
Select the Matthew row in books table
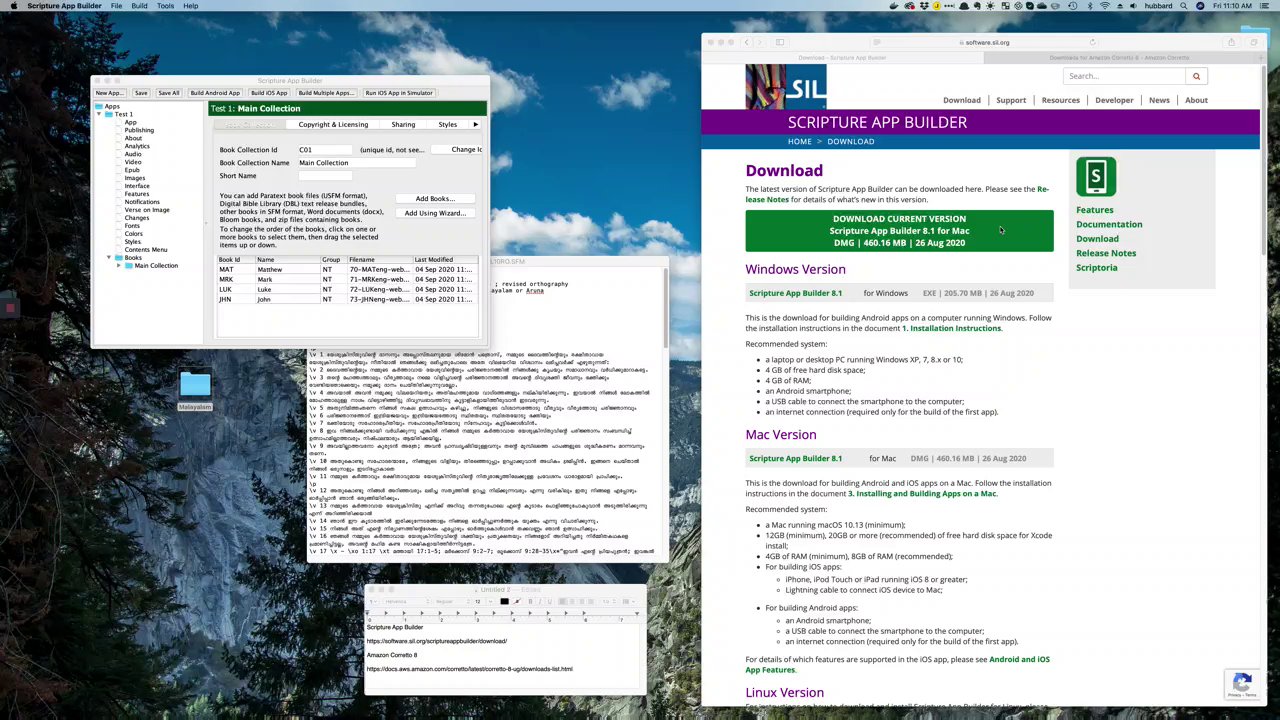(347, 270)
